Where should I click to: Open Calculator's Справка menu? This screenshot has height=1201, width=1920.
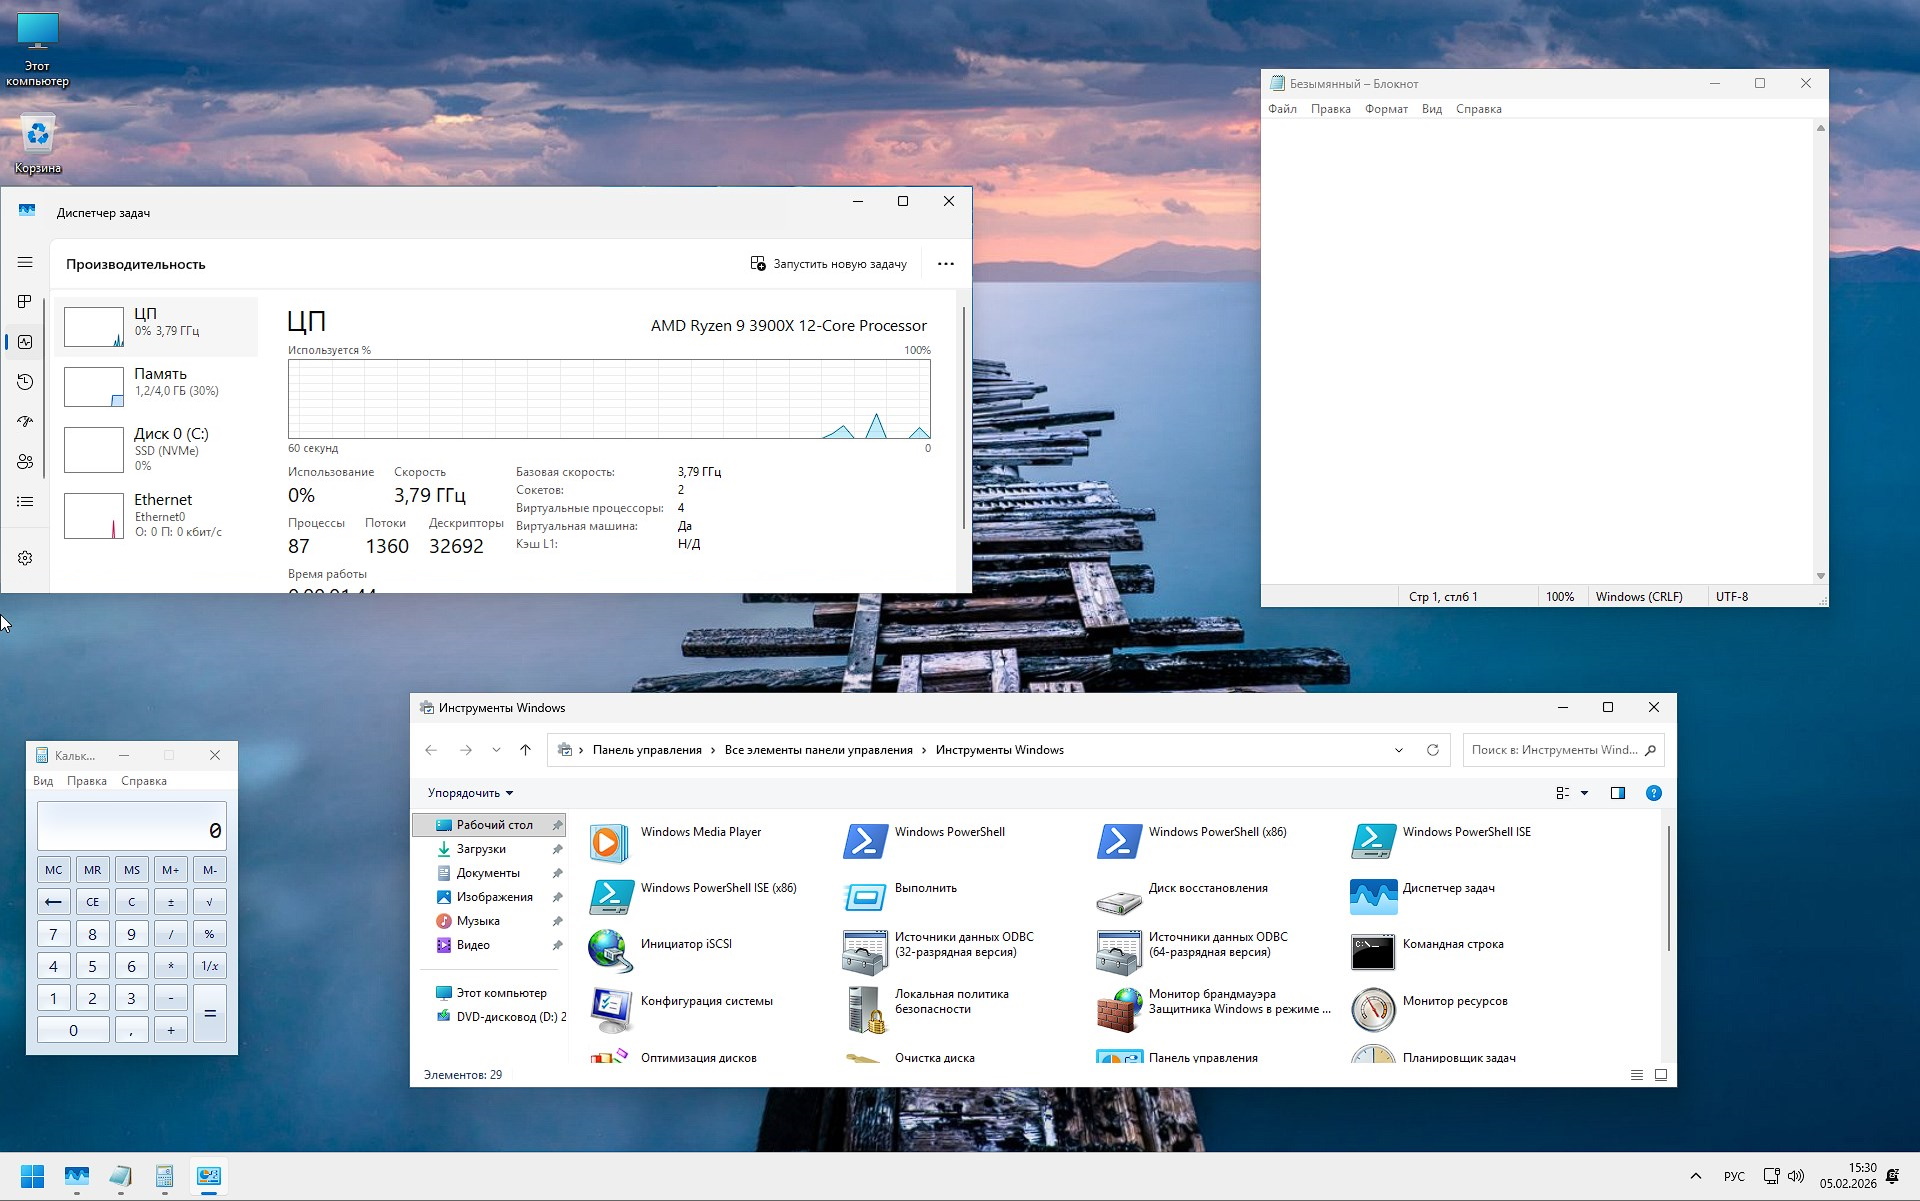(144, 781)
